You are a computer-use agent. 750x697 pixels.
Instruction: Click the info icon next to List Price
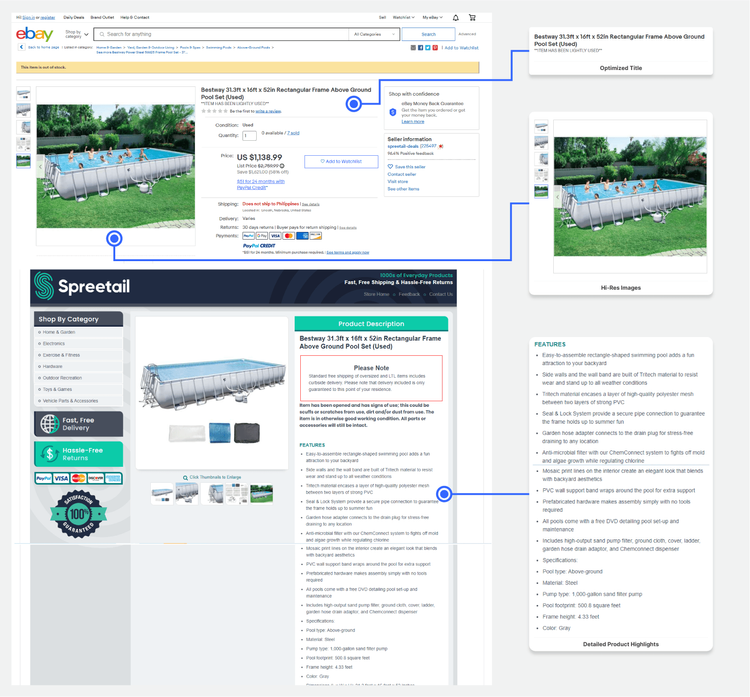tap(282, 166)
